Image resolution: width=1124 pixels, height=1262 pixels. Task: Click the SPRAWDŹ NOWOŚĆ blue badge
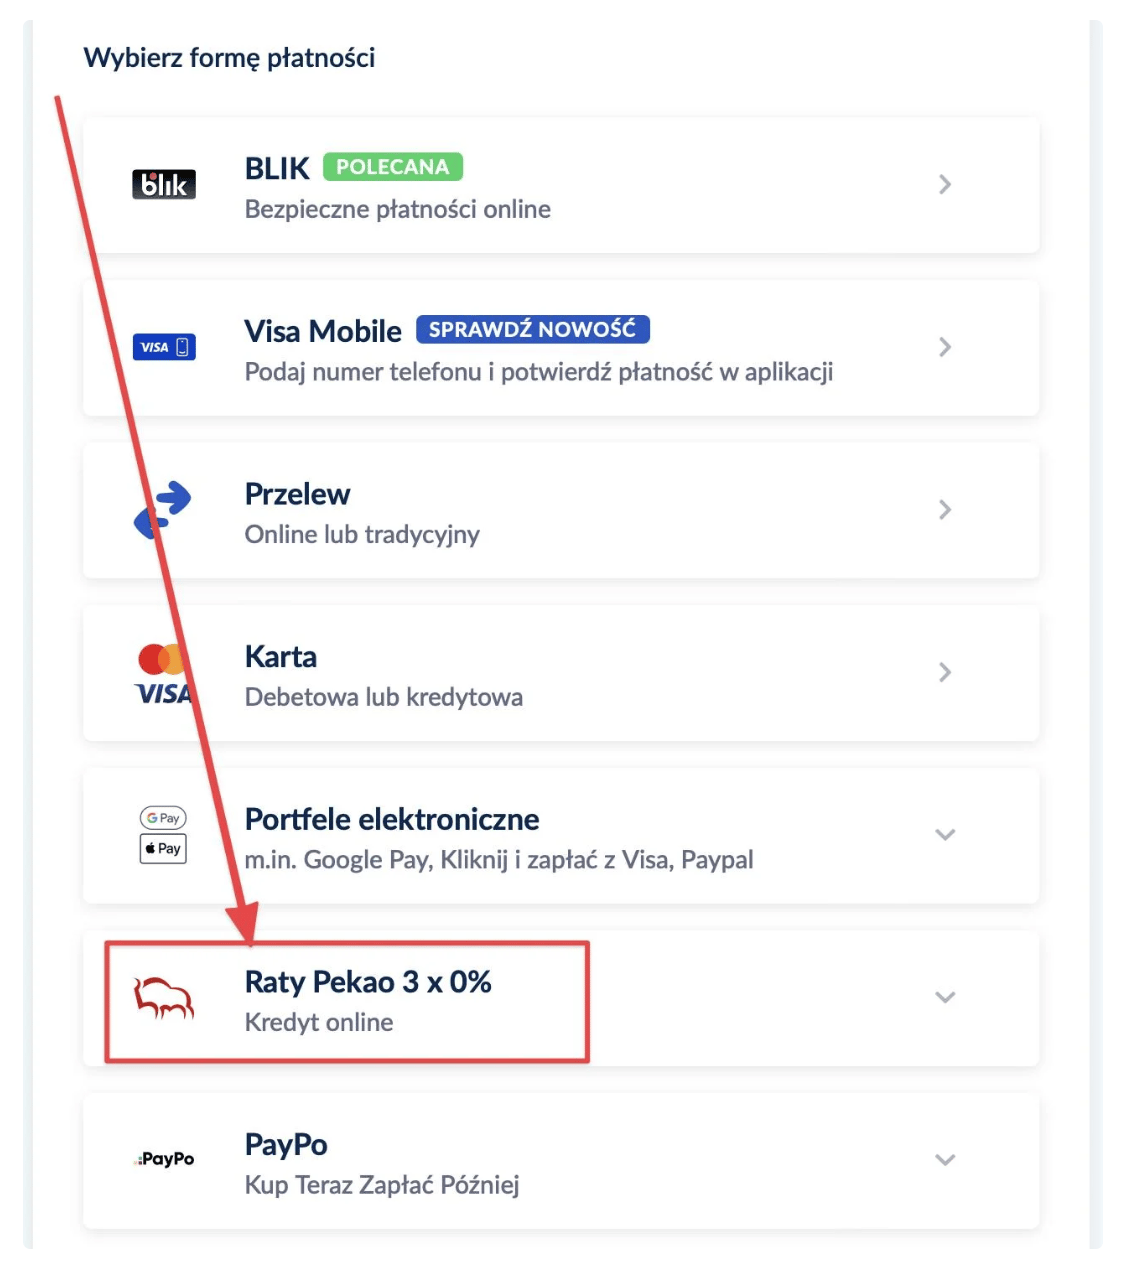[x=532, y=329]
